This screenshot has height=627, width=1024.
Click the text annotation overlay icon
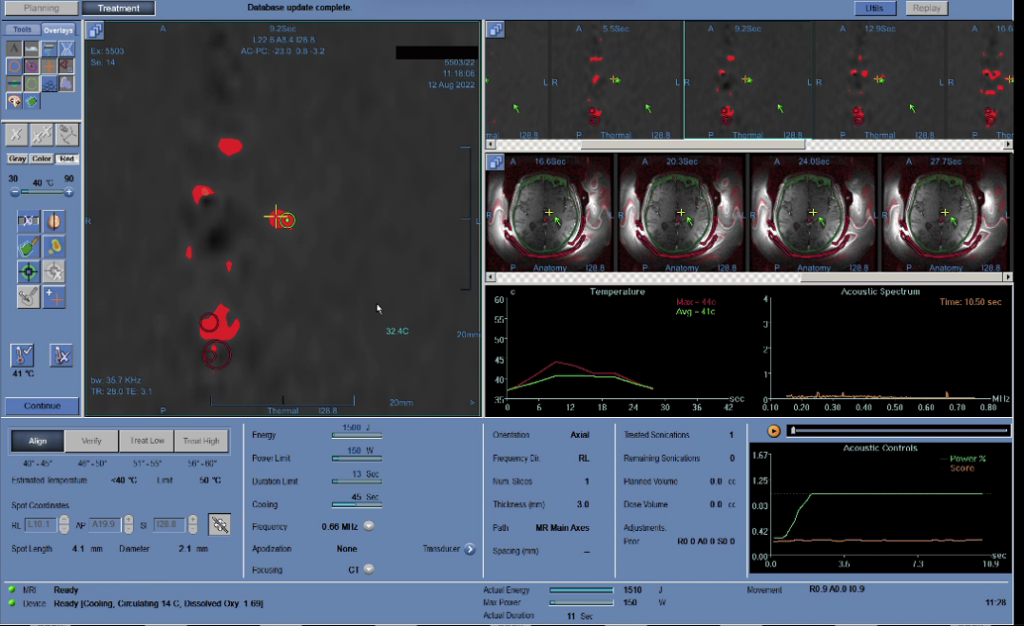[16, 48]
